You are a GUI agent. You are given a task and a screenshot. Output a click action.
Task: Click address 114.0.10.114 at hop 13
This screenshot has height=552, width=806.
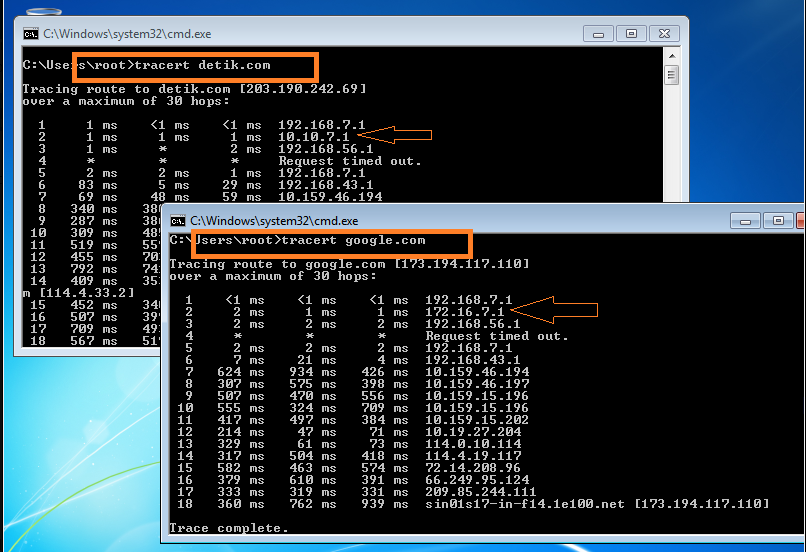click(x=473, y=444)
